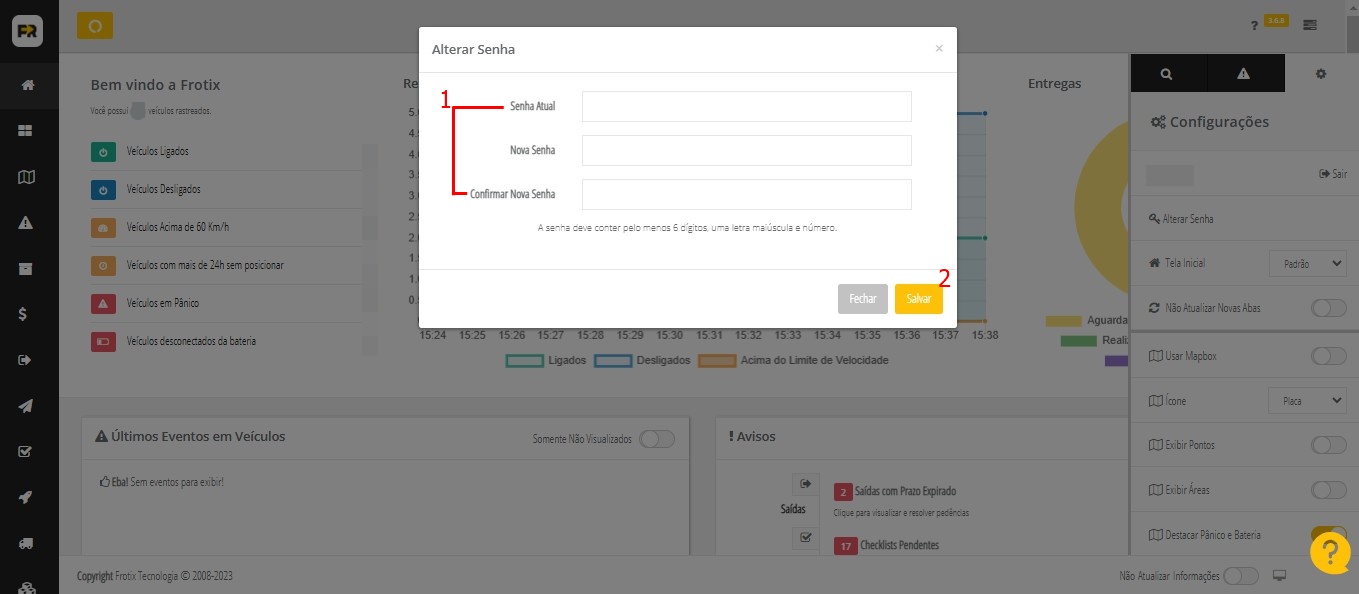The image size is (1359, 594).
Task: Click the dollar sign sidebar icon
Action: point(27,314)
